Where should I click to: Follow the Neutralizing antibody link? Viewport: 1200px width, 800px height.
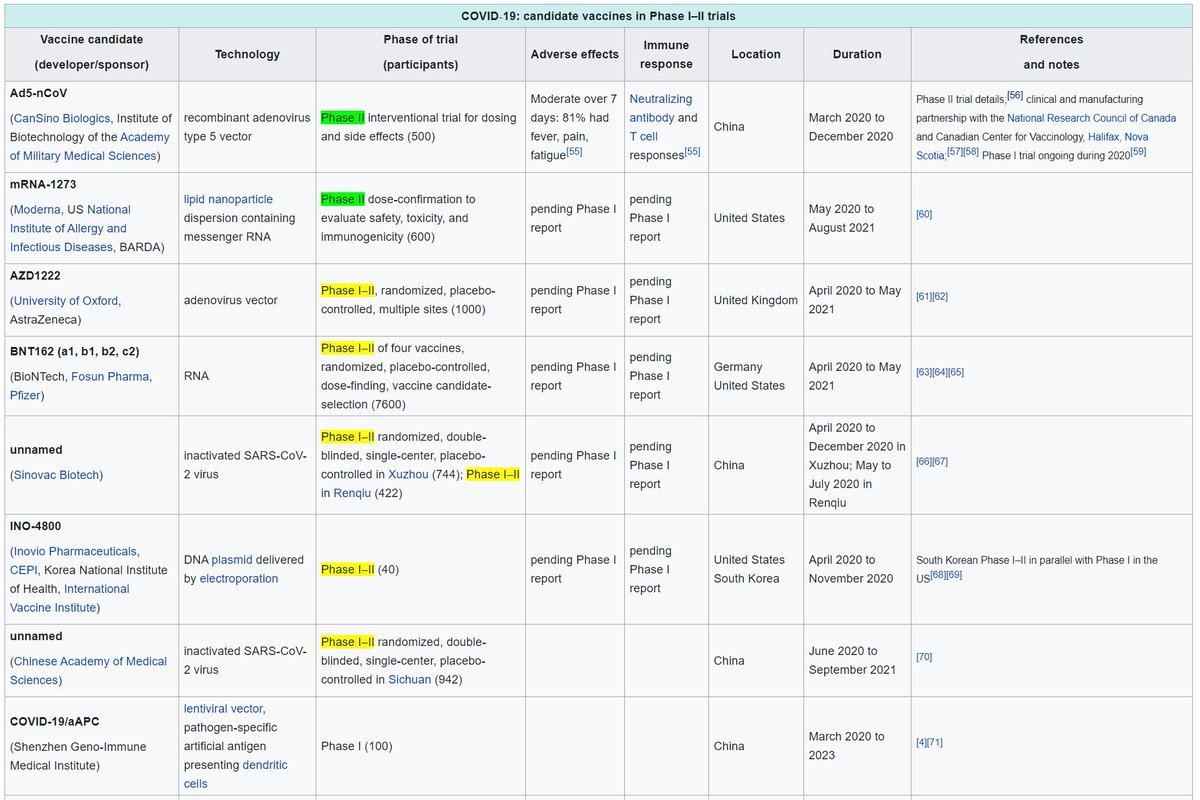(661, 108)
